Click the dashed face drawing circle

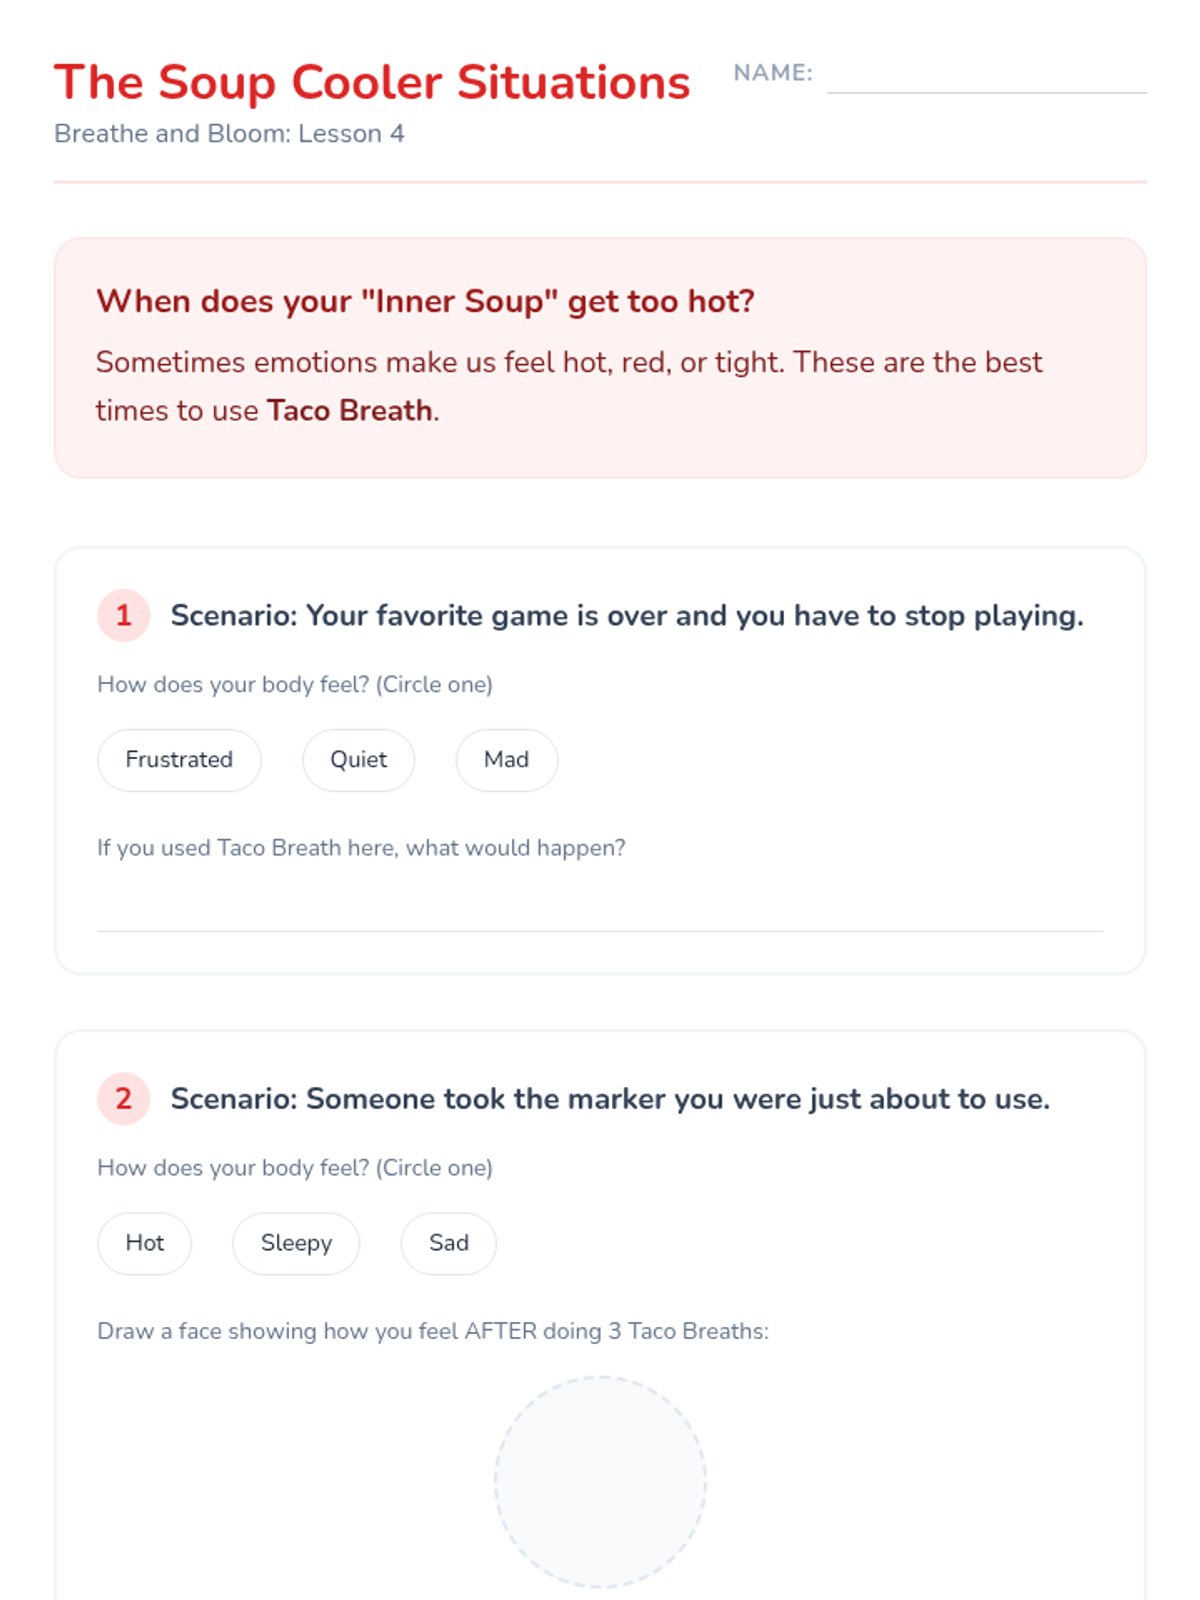(x=600, y=1482)
